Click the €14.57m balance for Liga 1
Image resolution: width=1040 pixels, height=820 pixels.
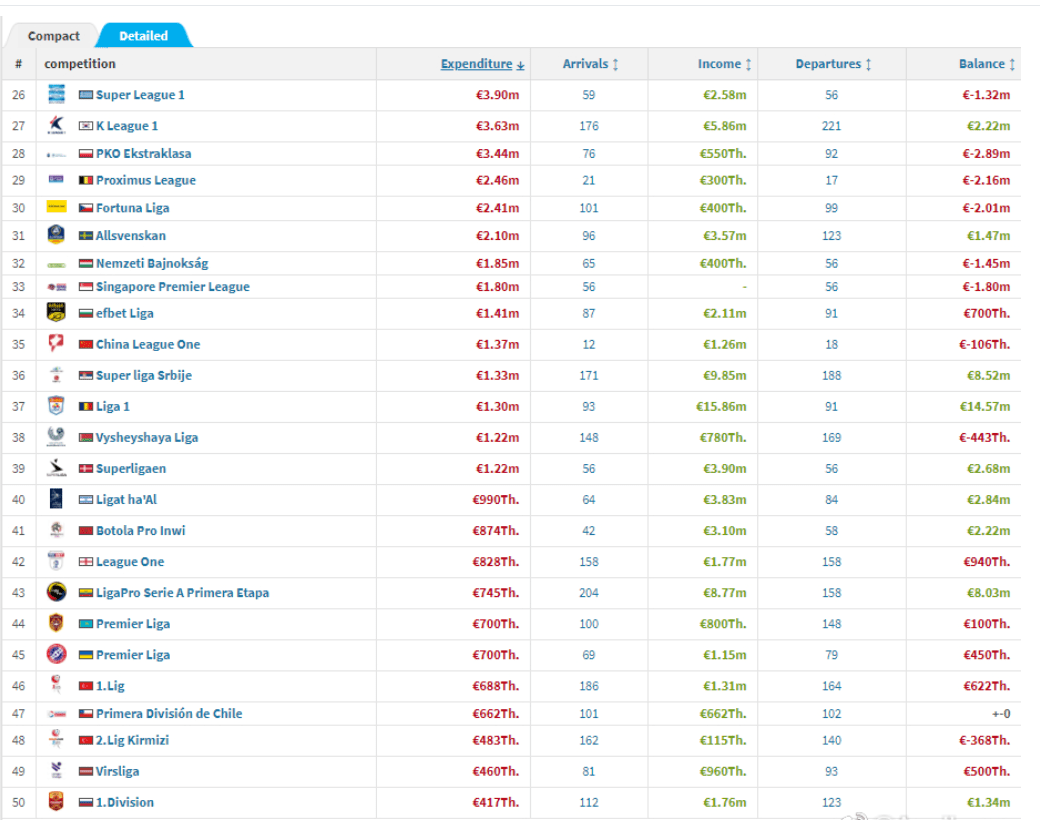point(985,407)
